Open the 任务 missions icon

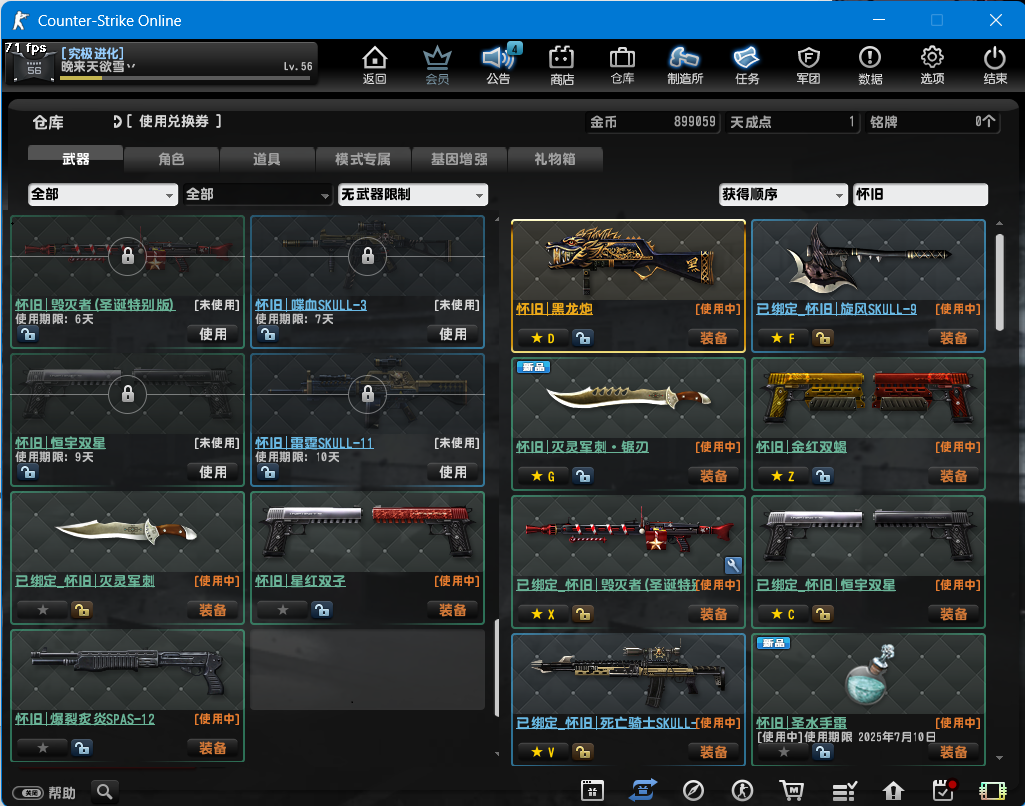click(x=747, y=65)
